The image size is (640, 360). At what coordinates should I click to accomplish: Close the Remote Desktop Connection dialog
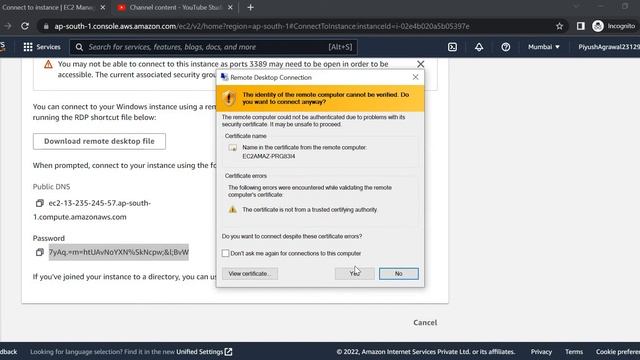click(415, 77)
